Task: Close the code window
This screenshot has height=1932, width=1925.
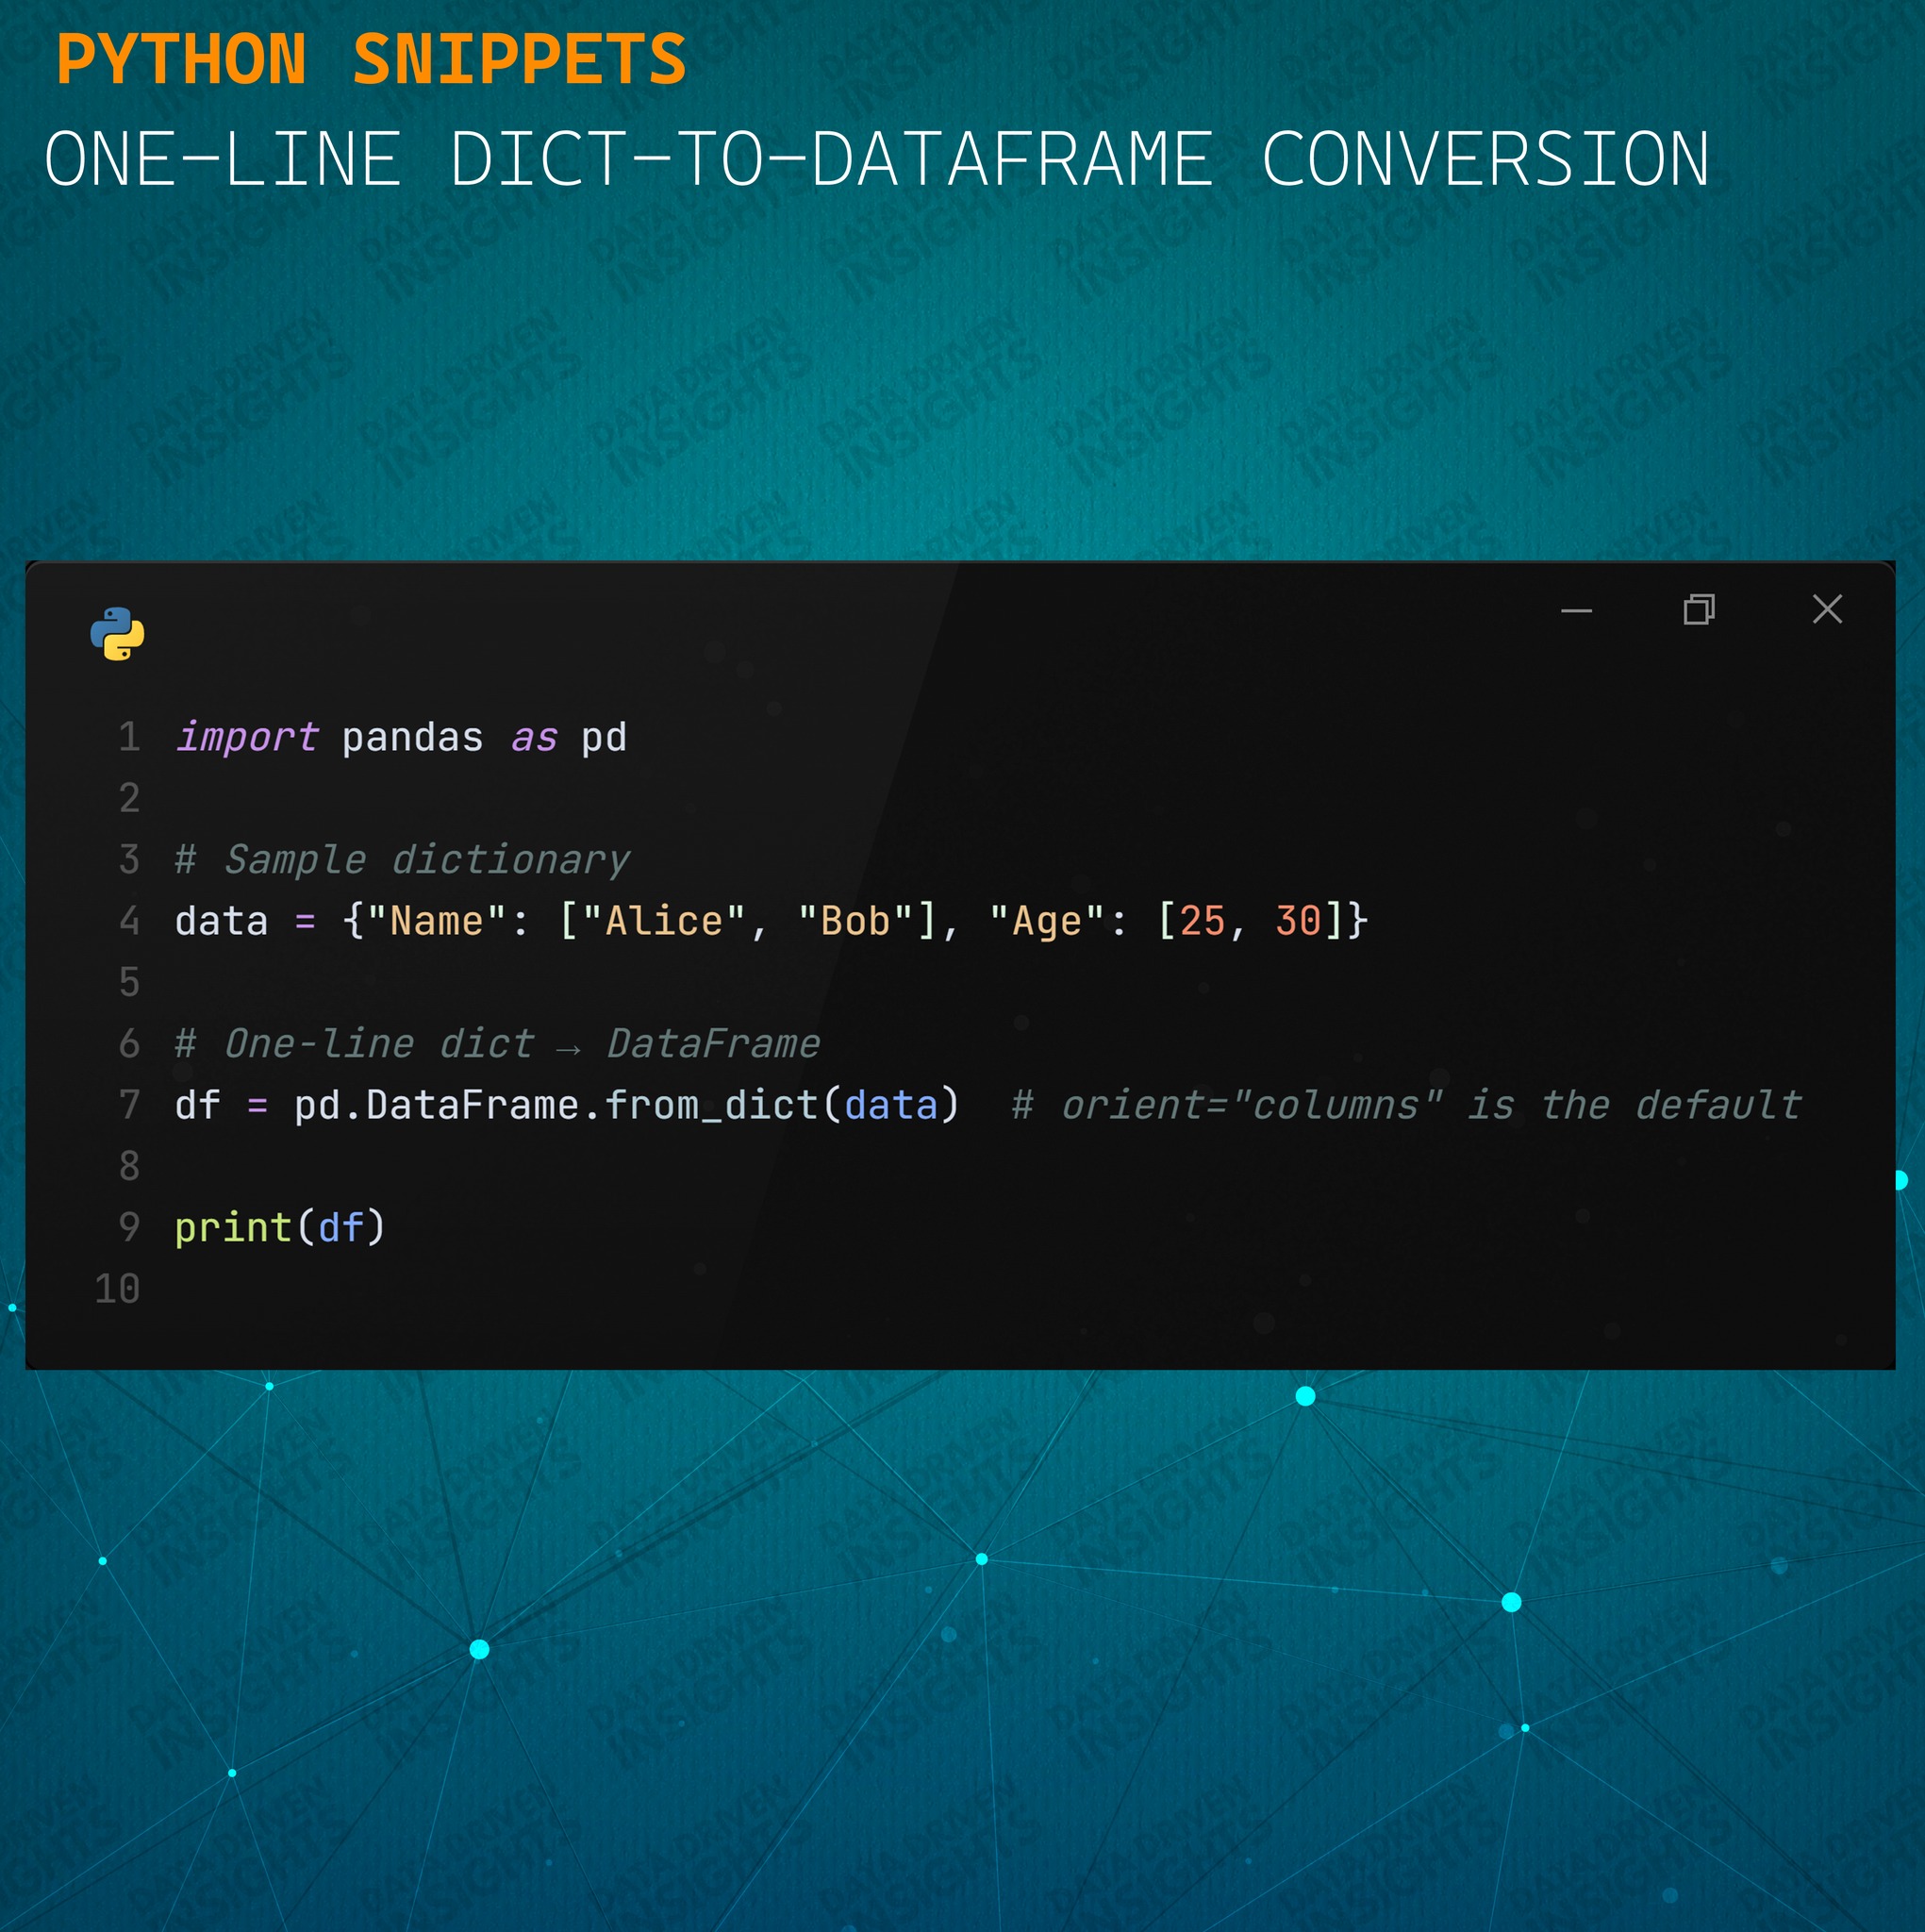Action: (x=1827, y=608)
